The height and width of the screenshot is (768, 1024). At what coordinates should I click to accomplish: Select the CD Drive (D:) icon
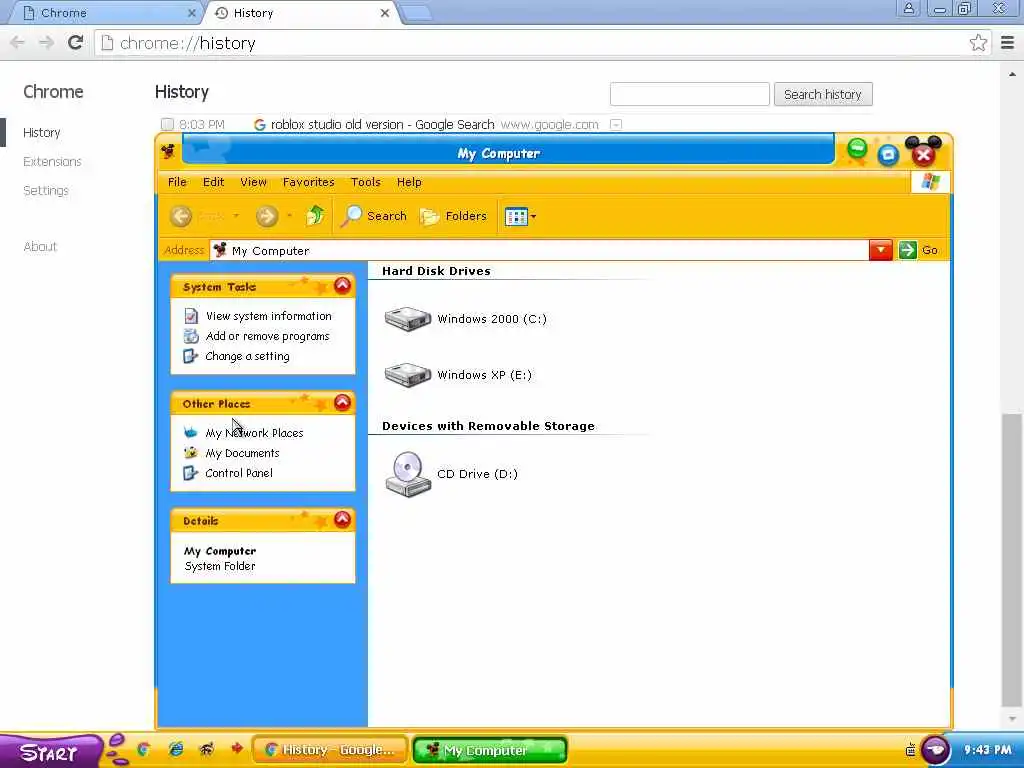[408, 474]
